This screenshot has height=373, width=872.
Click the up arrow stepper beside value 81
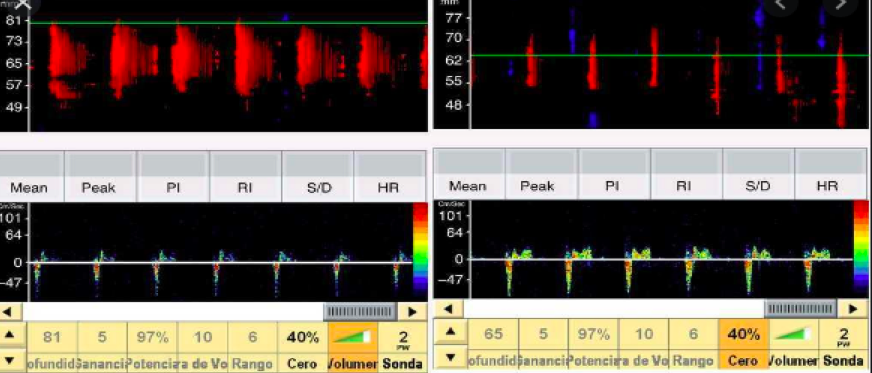pos(13,335)
